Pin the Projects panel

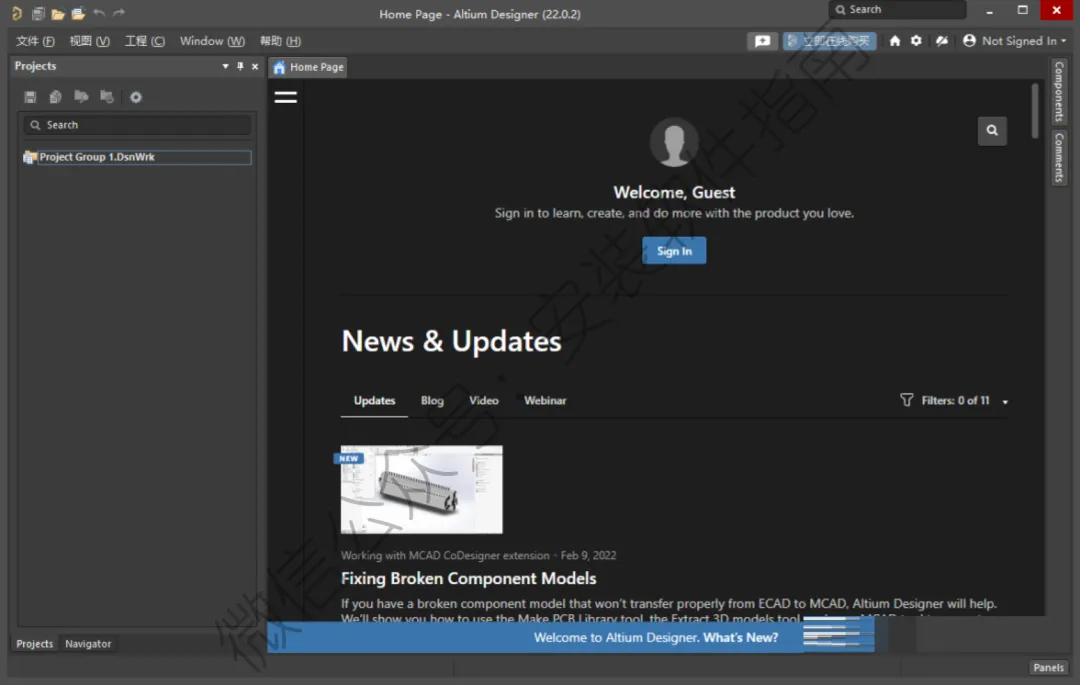[240, 66]
